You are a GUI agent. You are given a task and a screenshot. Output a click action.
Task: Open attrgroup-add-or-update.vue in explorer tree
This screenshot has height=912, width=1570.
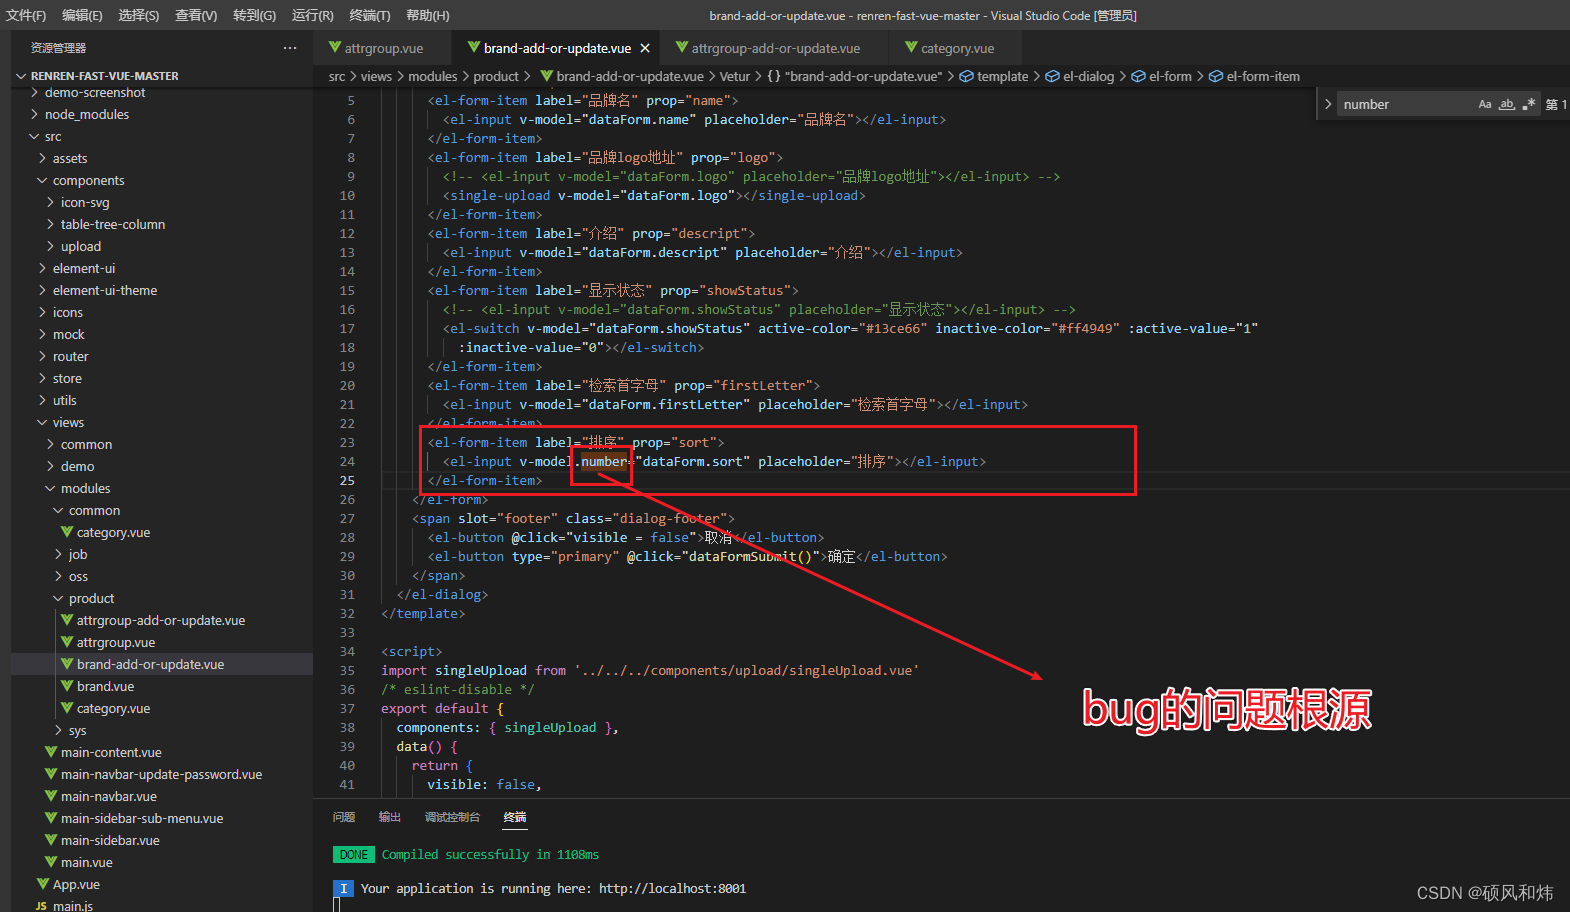(x=161, y=620)
